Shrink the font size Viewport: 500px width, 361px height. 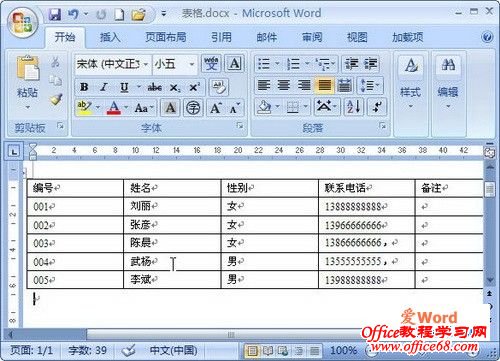(235, 108)
